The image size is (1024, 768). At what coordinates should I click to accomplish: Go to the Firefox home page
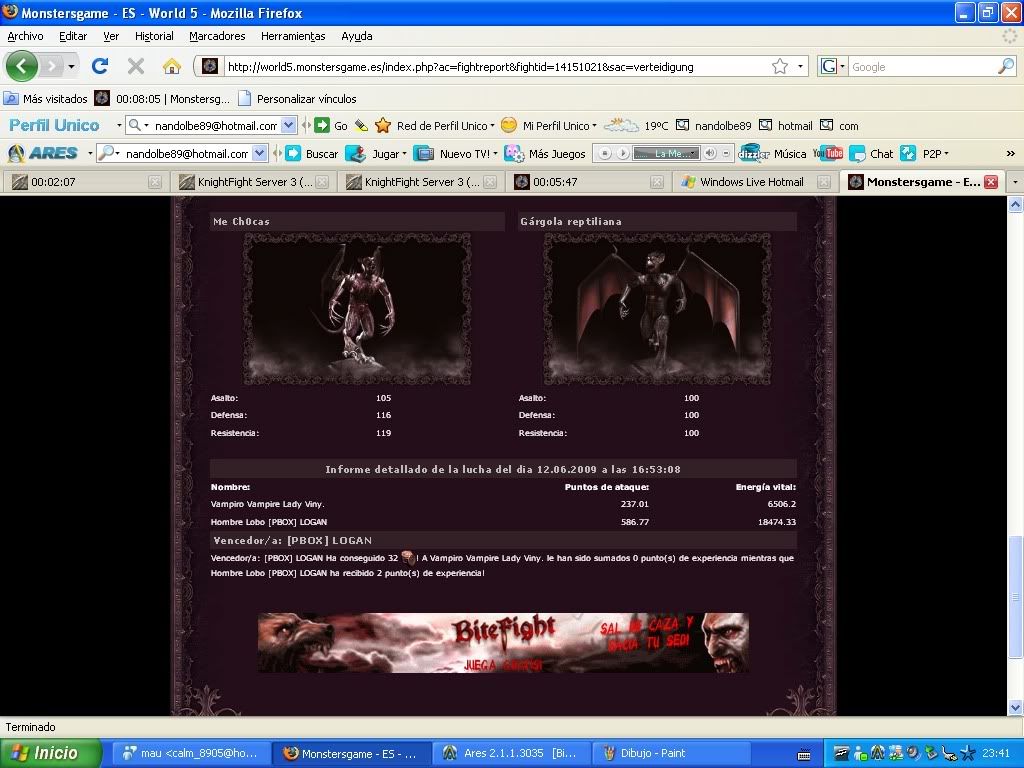172,66
